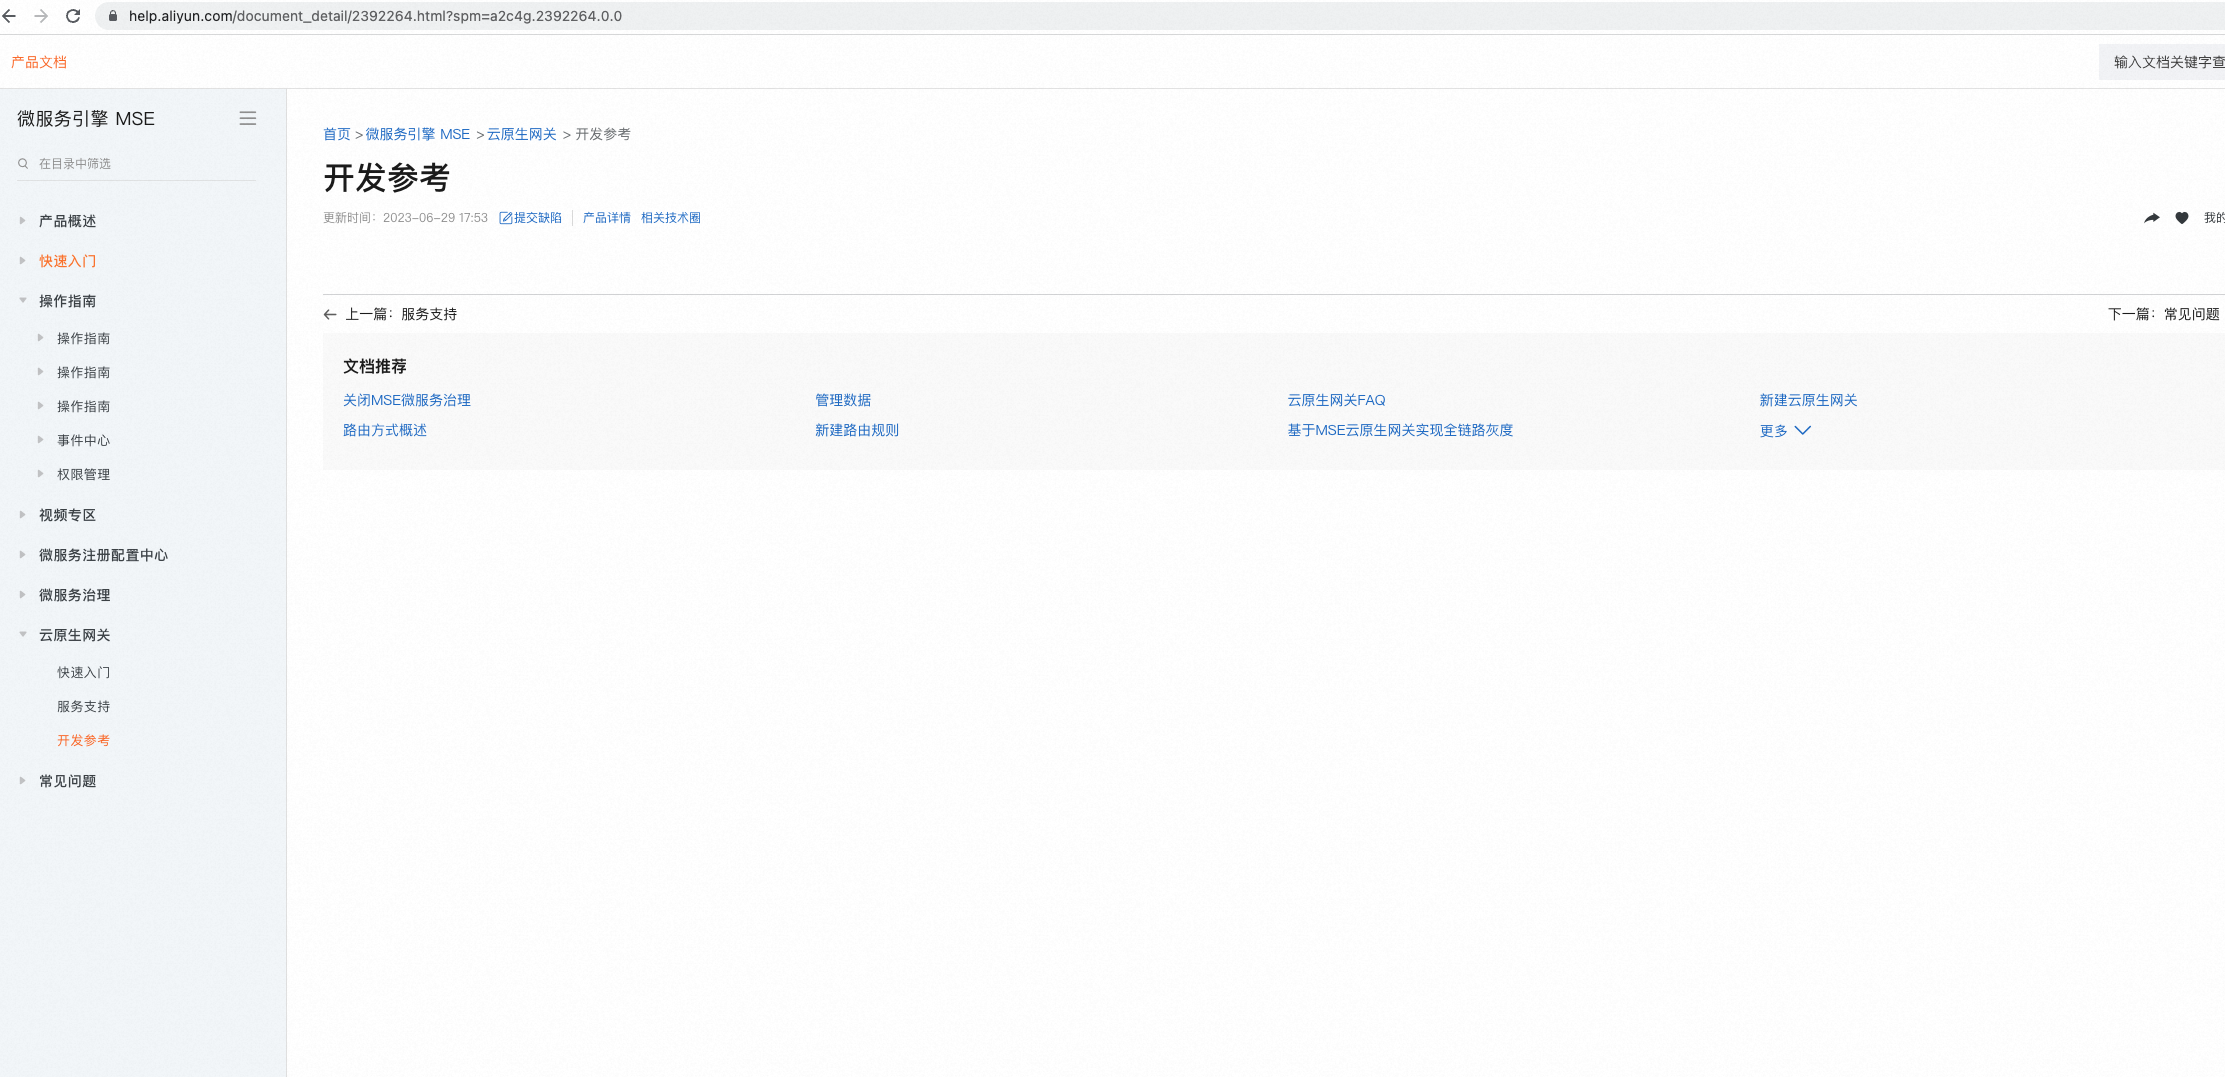Click 微服务引擎 MSE breadcrumb link
Viewport: 2225px width, 1077px height.
click(x=418, y=134)
